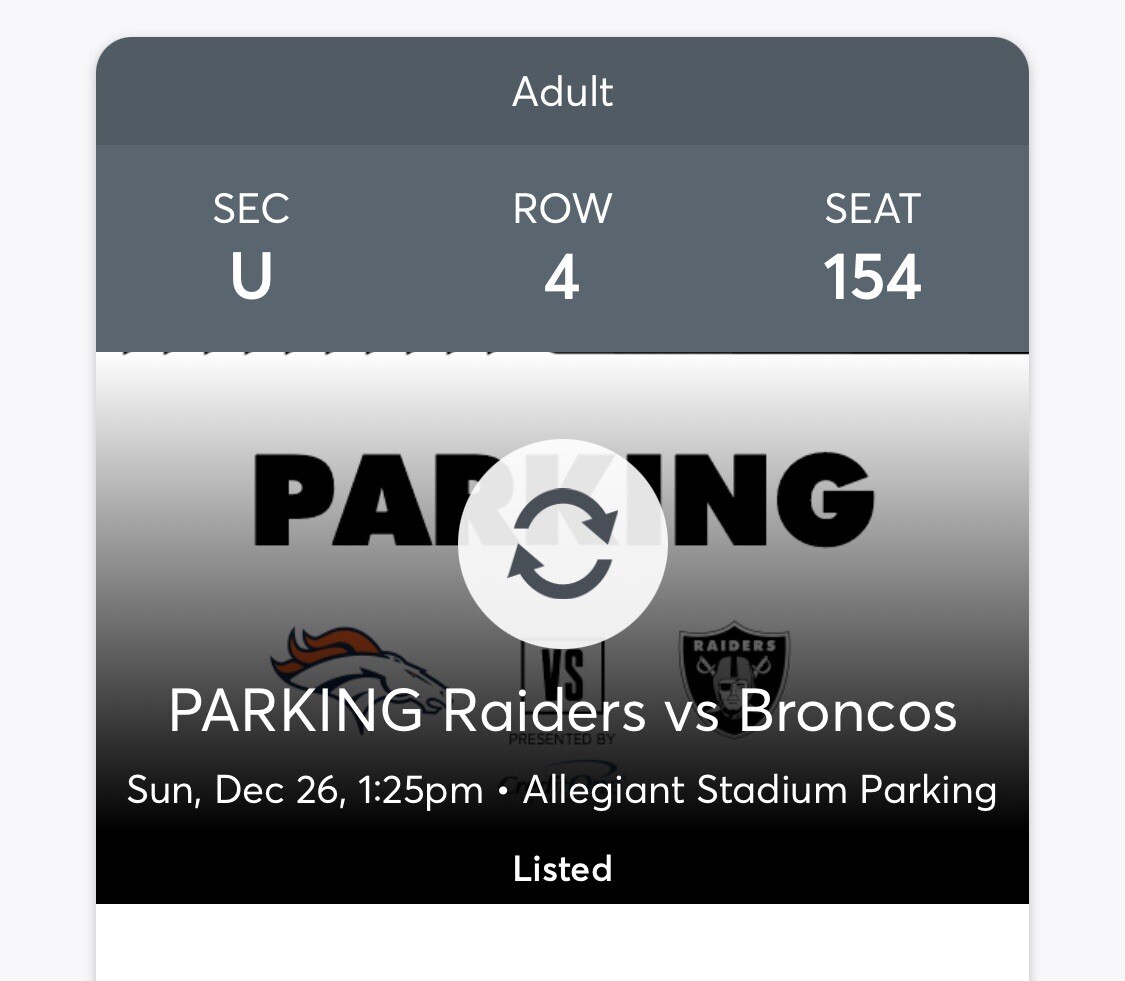The image size is (1125, 981).
Task: Click the PRESENTED BY sponsor text
Action: click(562, 740)
